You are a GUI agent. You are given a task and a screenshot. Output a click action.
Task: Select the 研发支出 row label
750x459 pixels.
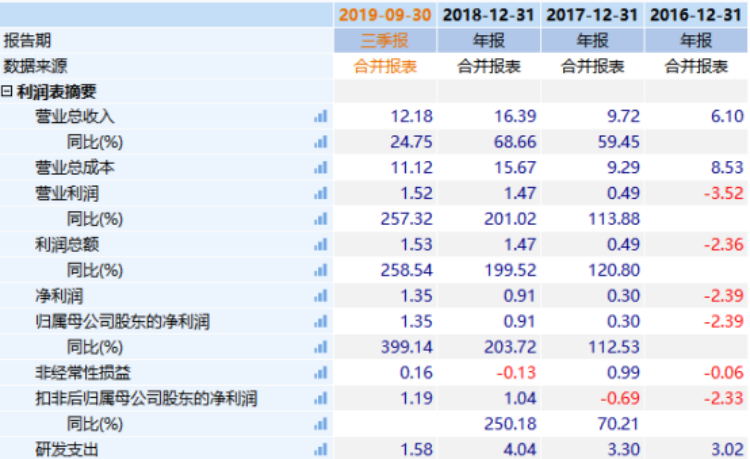pos(67,449)
